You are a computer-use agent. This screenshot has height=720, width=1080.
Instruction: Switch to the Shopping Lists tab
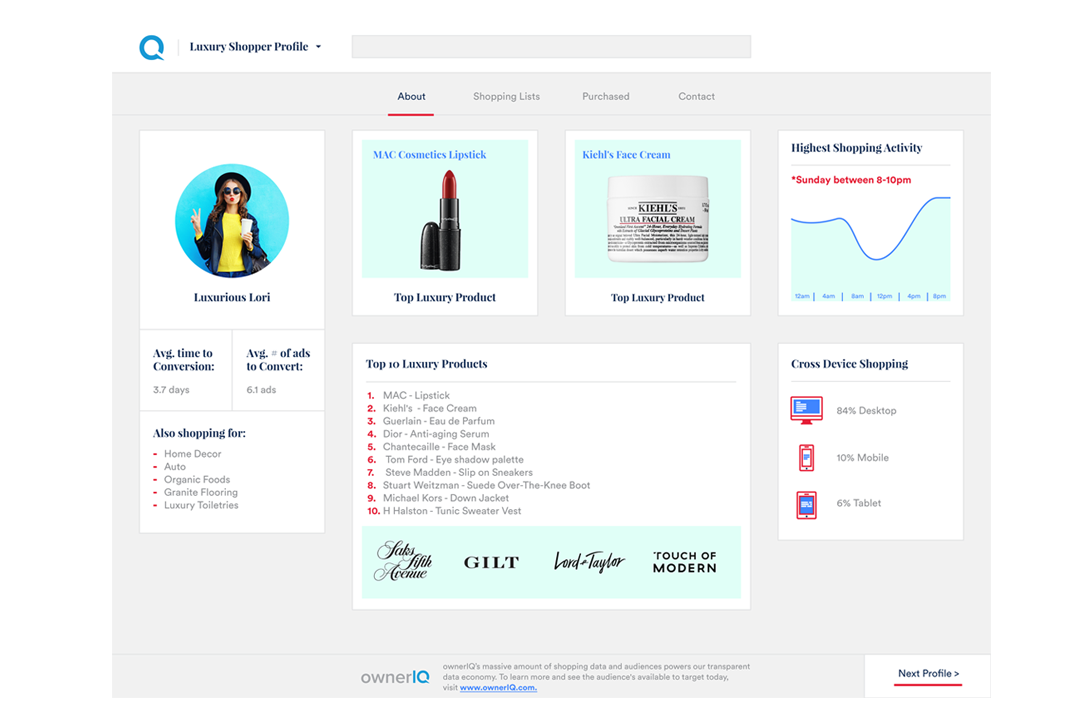point(506,97)
